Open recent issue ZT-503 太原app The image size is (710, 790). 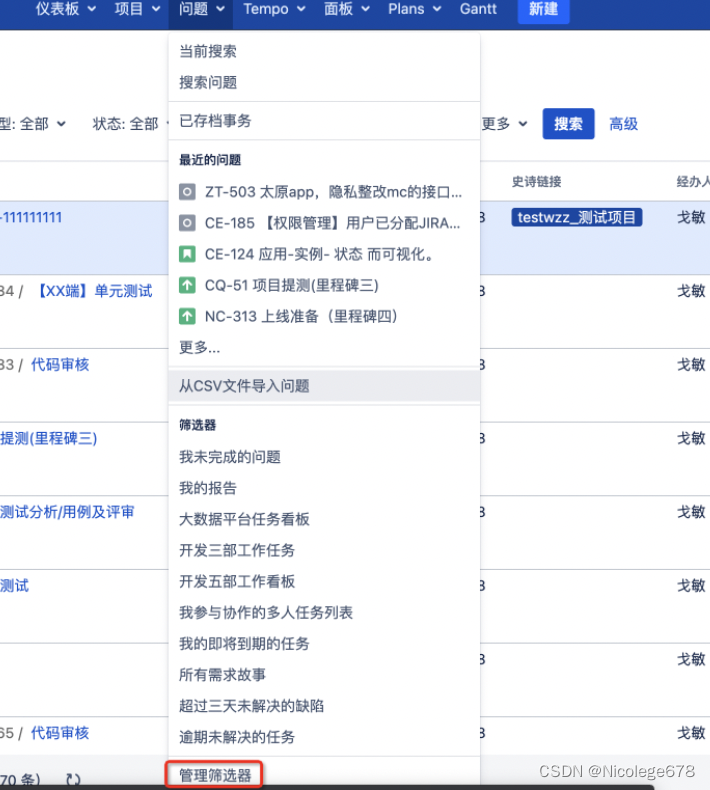pyautogui.click(x=324, y=192)
